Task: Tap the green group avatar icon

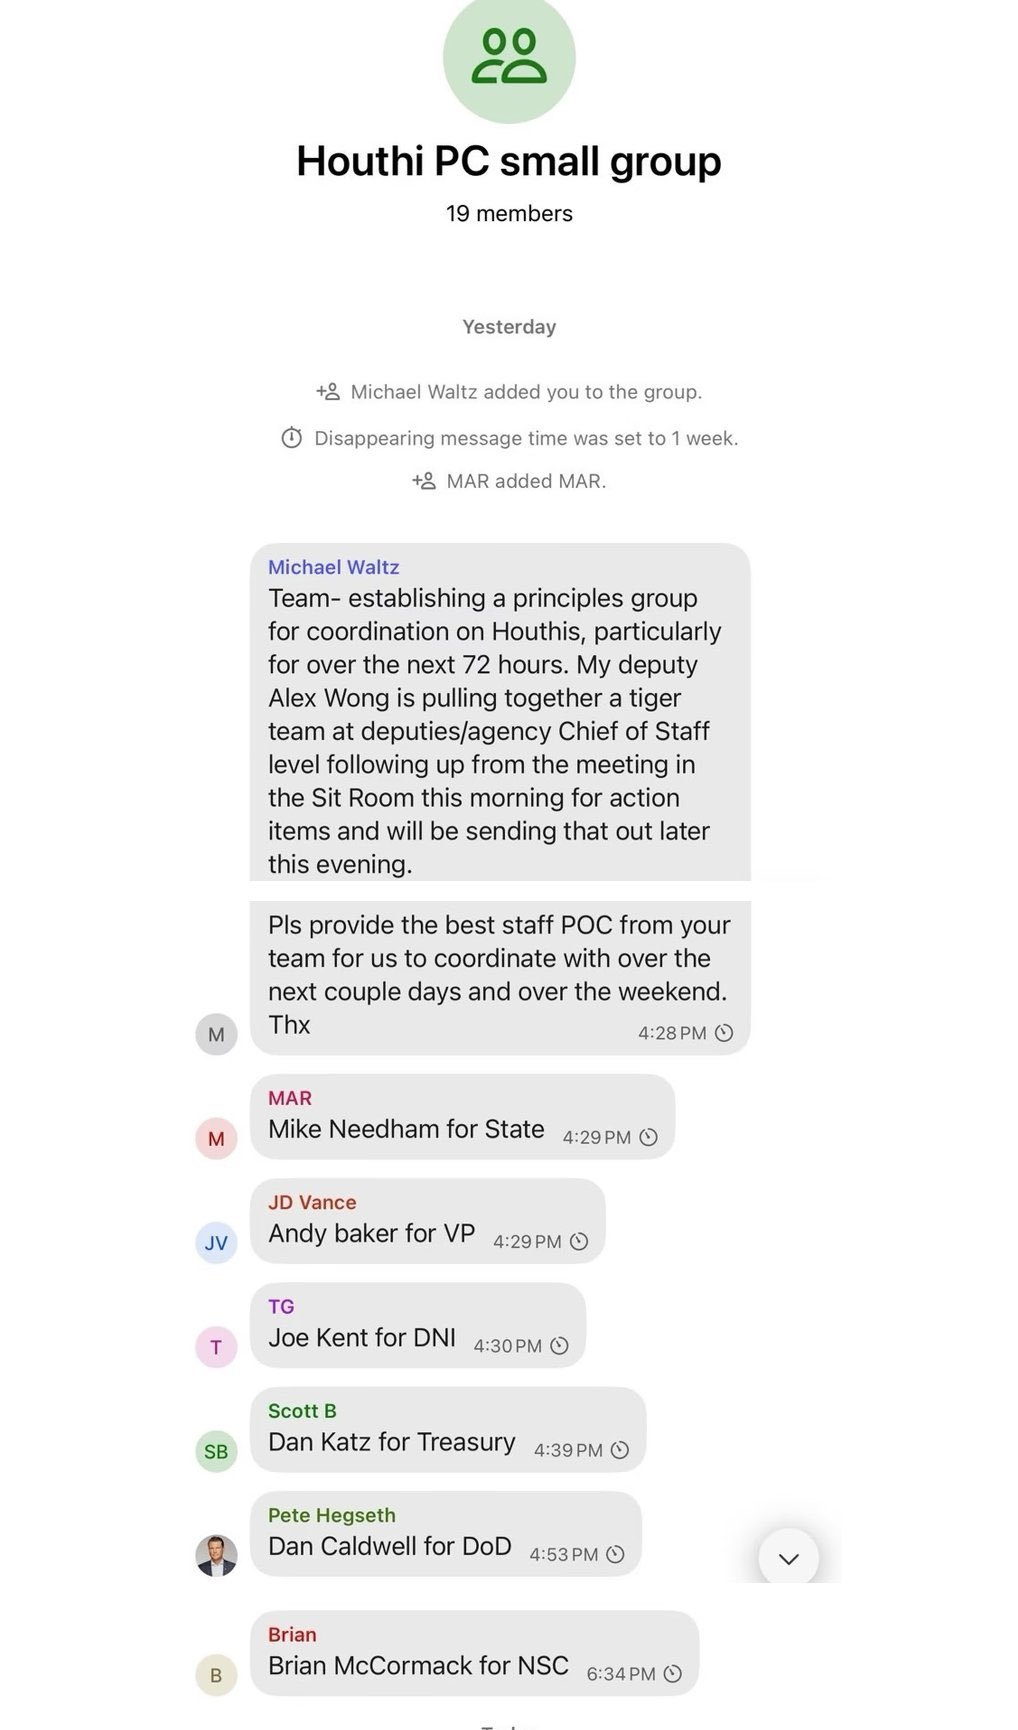Action: click(x=509, y=58)
